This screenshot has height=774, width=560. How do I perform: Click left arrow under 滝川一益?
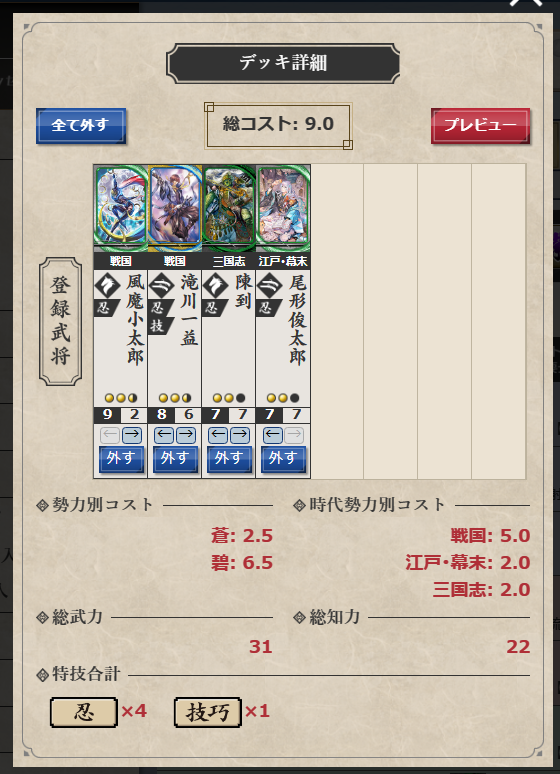coord(163,435)
